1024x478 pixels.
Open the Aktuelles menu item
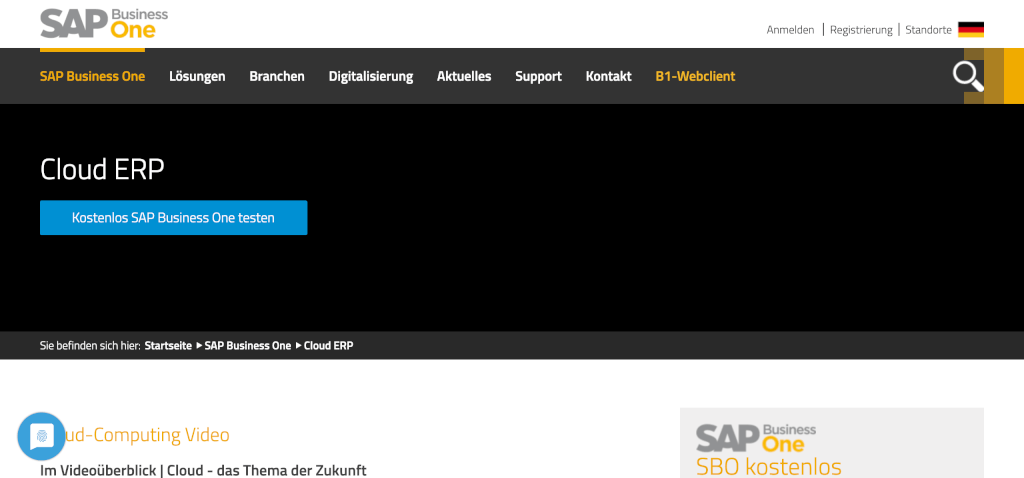[464, 76]
